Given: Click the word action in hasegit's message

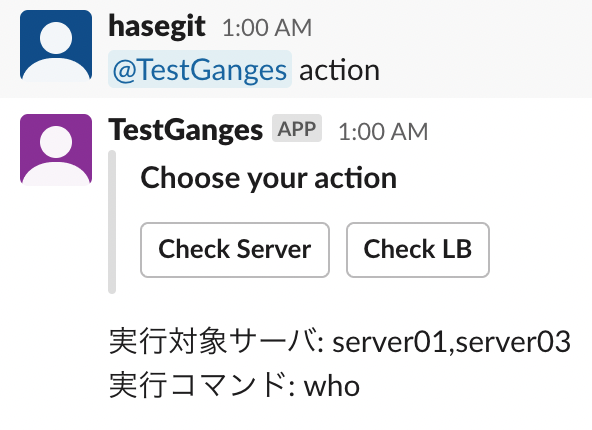Looking at the screenshot, I should (339, 71).
